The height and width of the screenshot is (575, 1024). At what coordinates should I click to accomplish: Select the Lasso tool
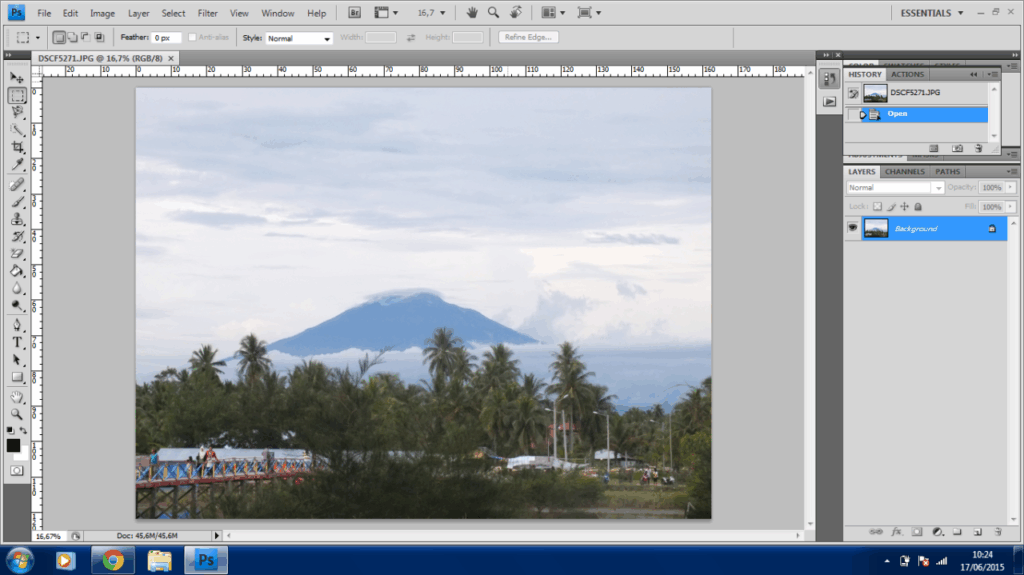17,112
